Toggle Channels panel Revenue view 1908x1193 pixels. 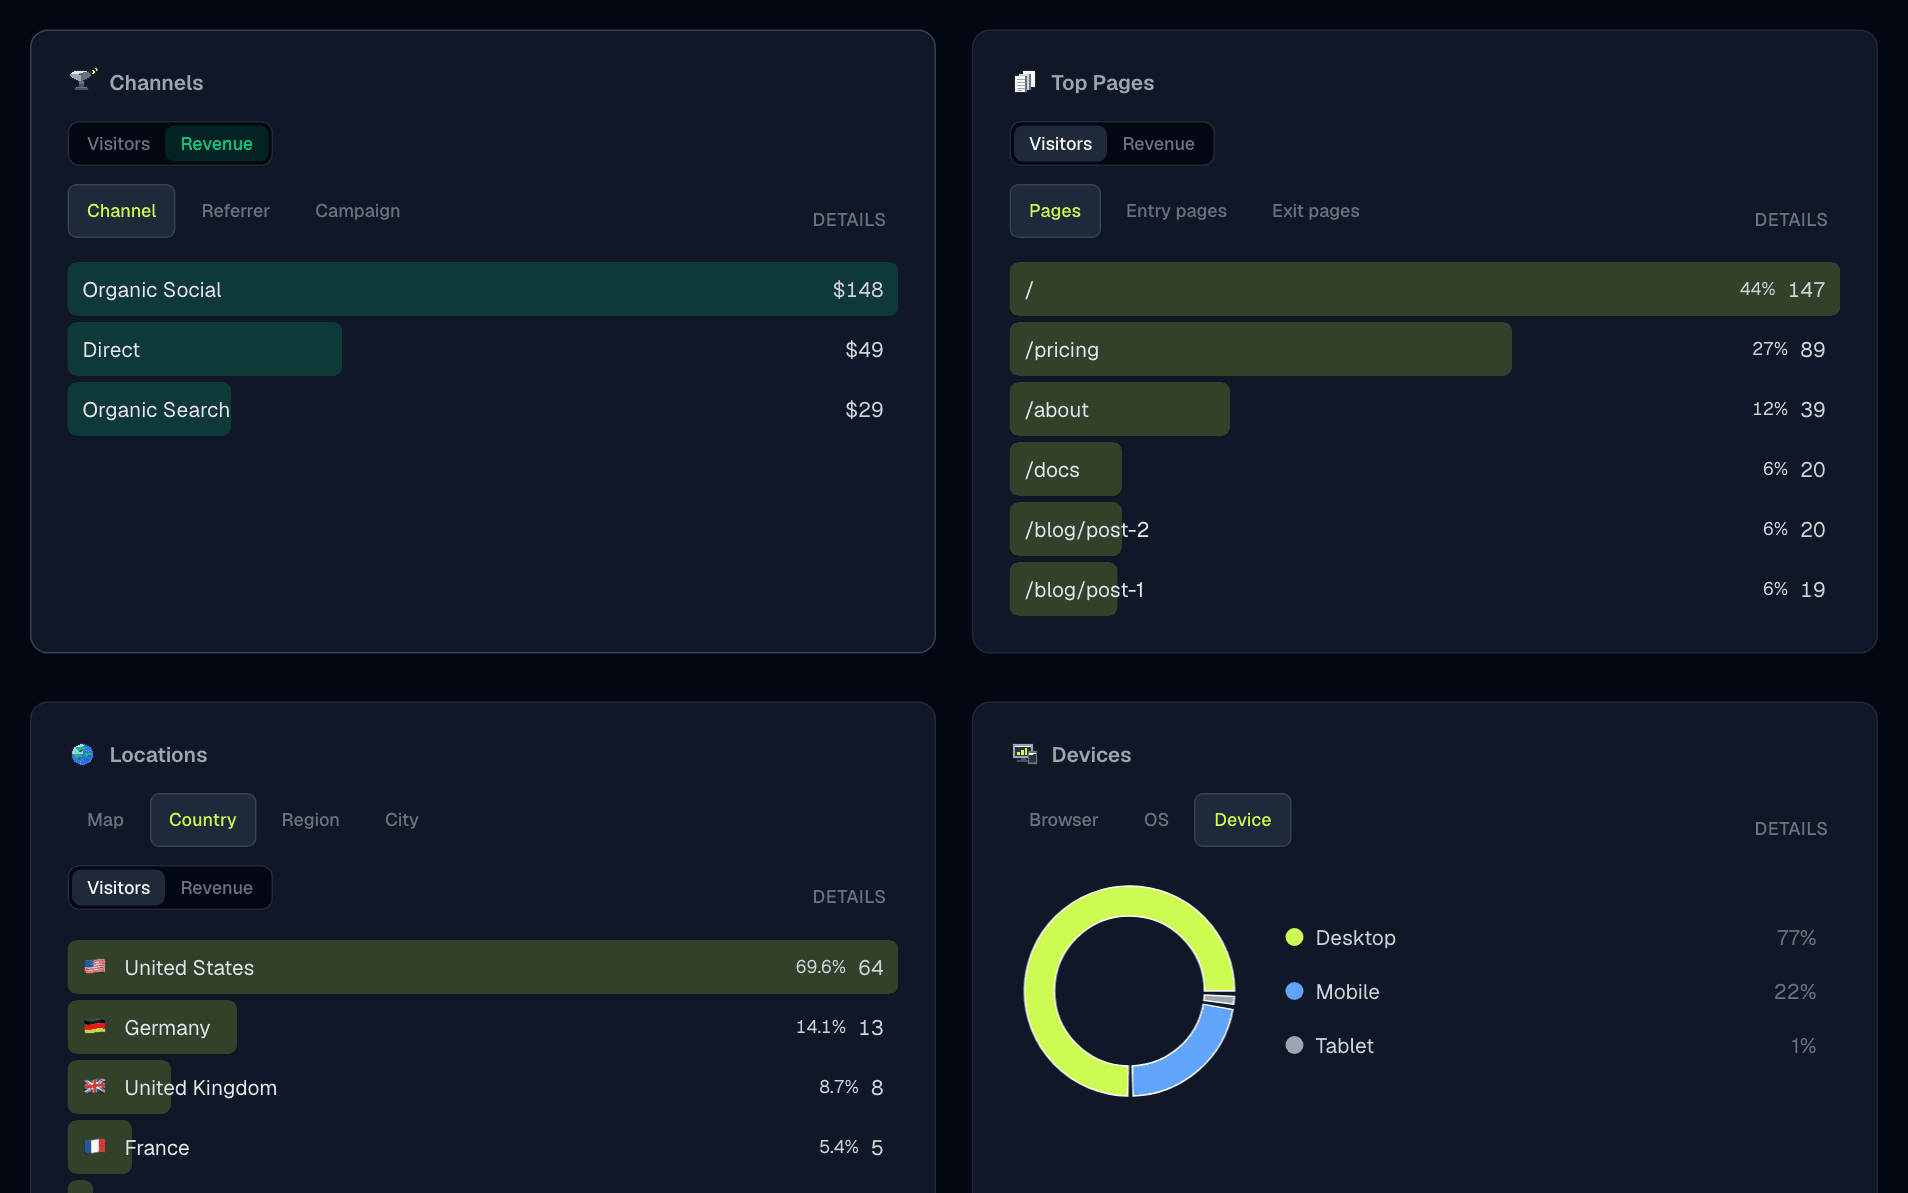tap(216, 144)
